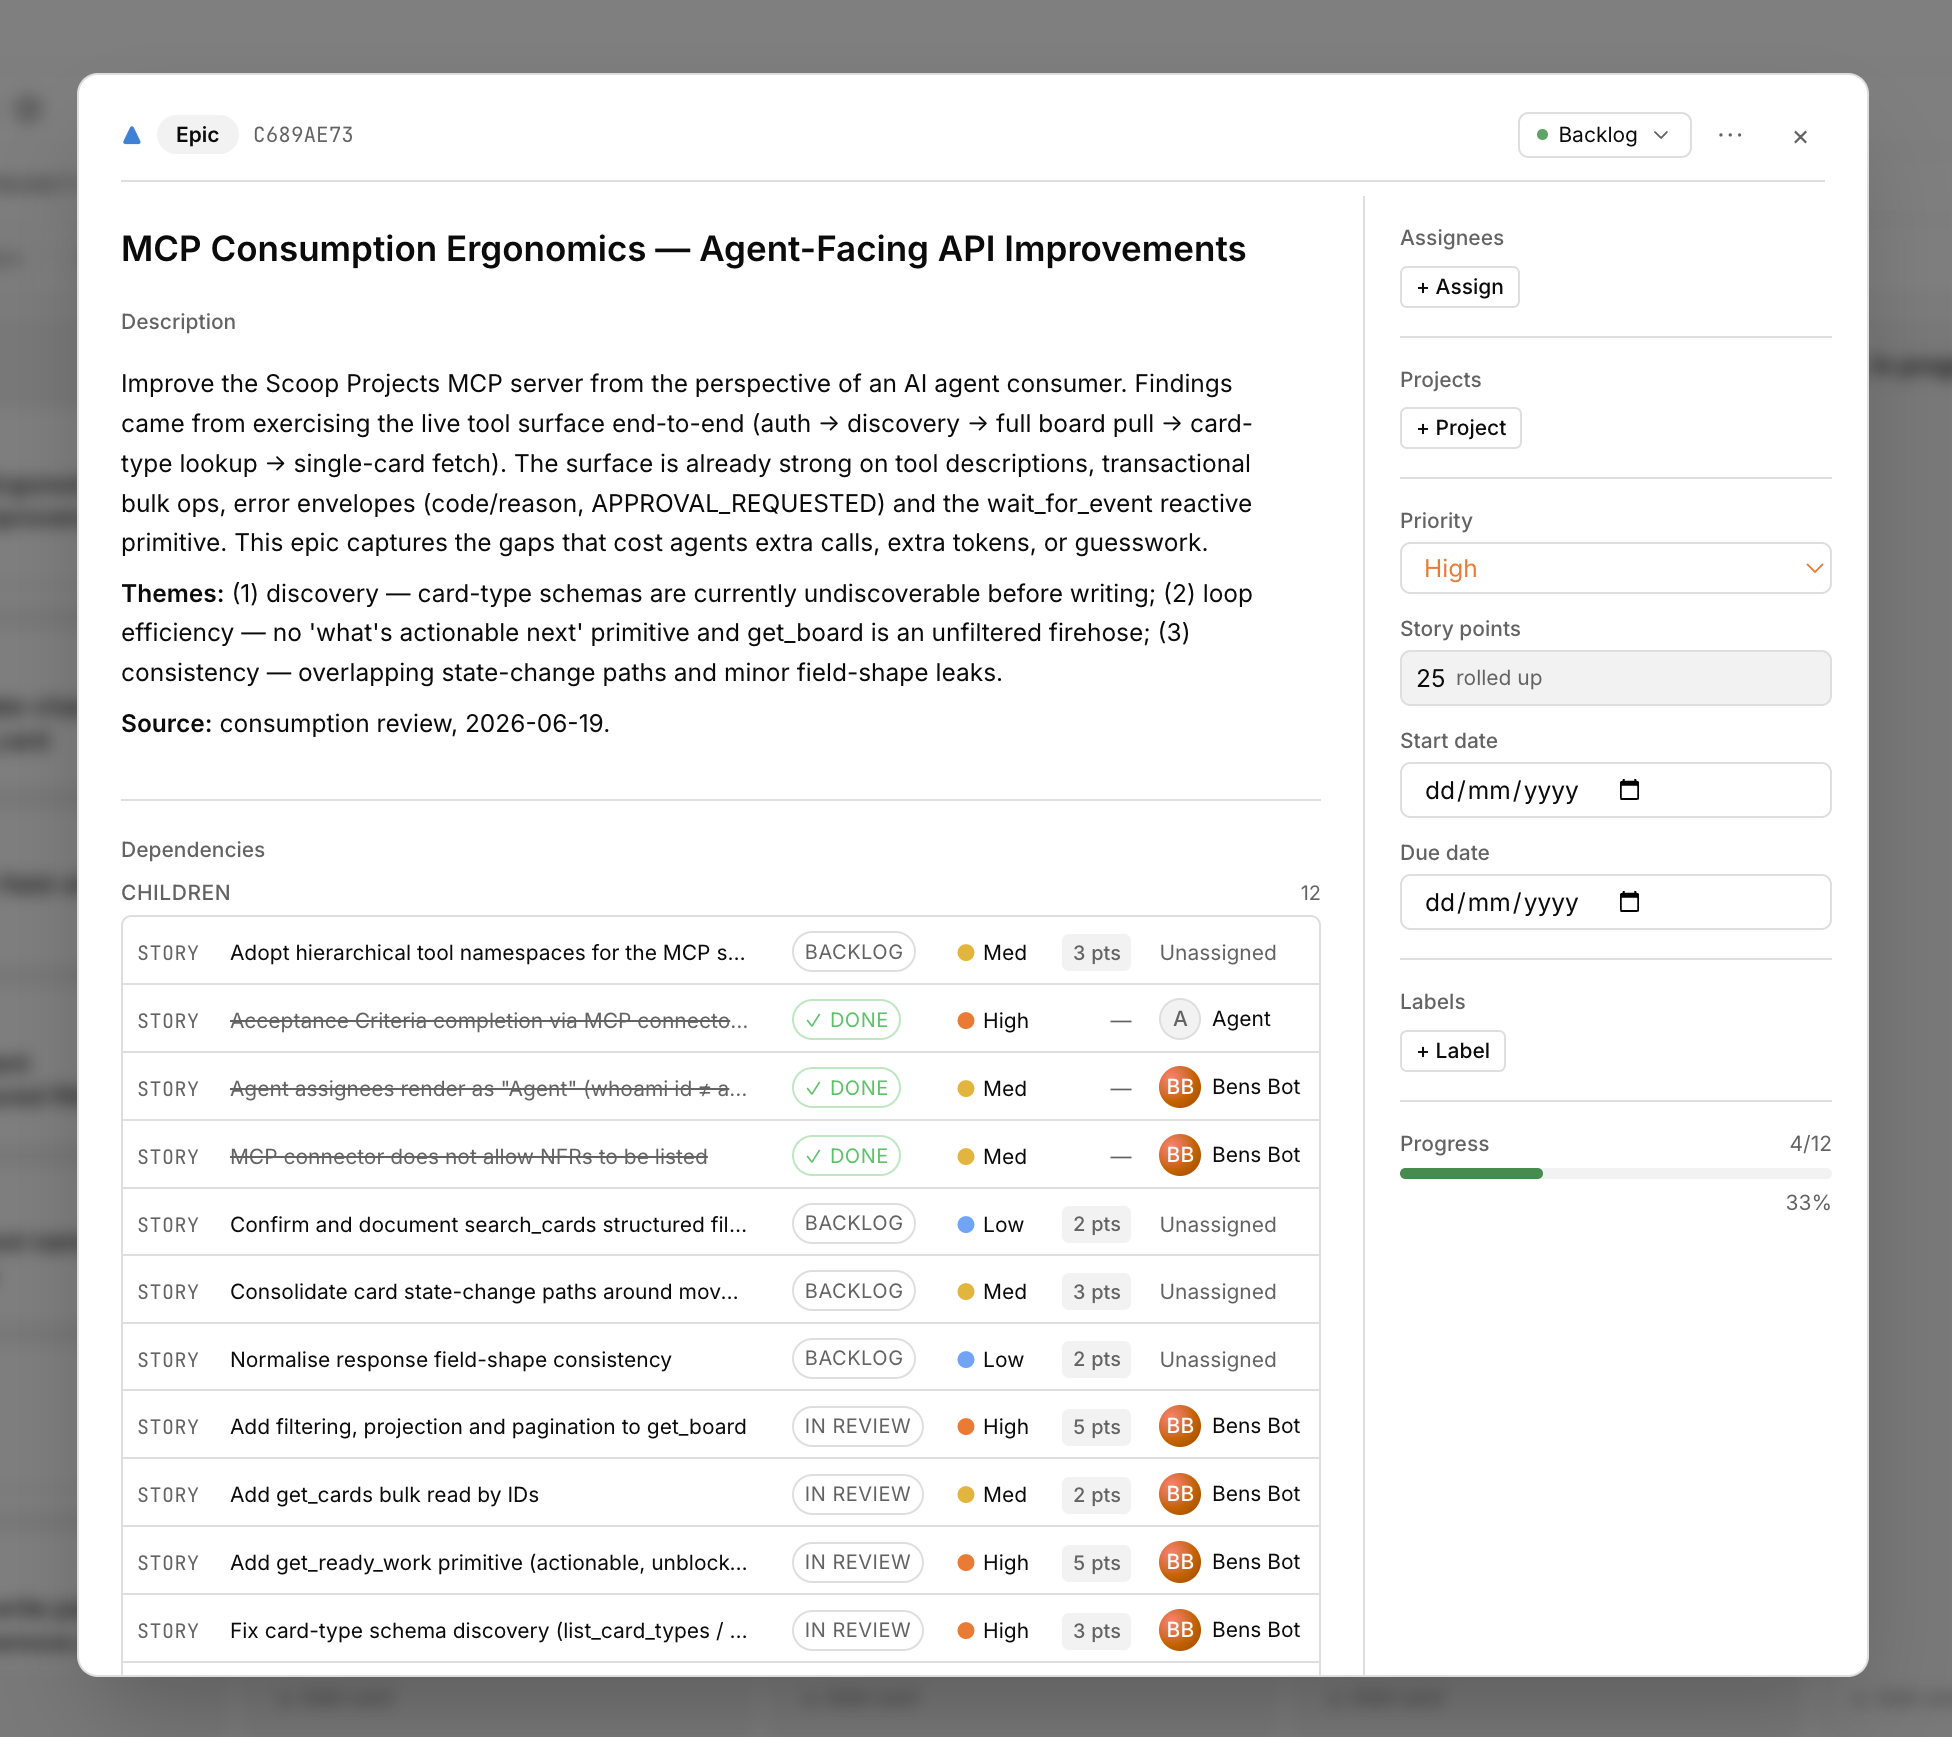The image size is (1952, 1737).
Task: Click the description paragraph text
Action: pos(687,463)
